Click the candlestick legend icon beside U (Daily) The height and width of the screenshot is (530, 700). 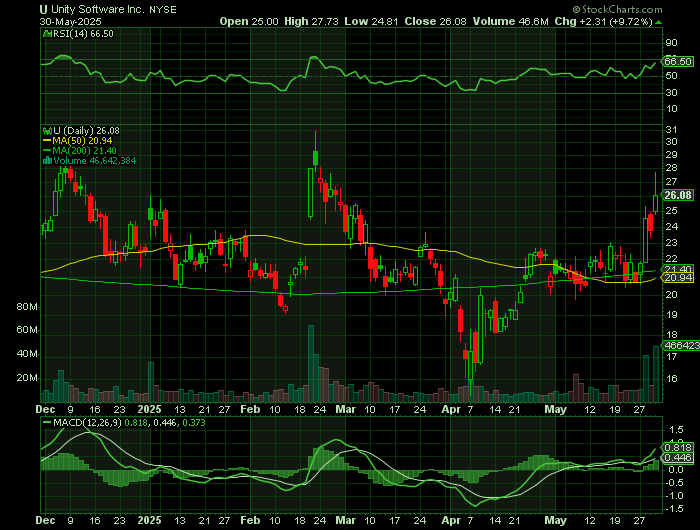47,131
